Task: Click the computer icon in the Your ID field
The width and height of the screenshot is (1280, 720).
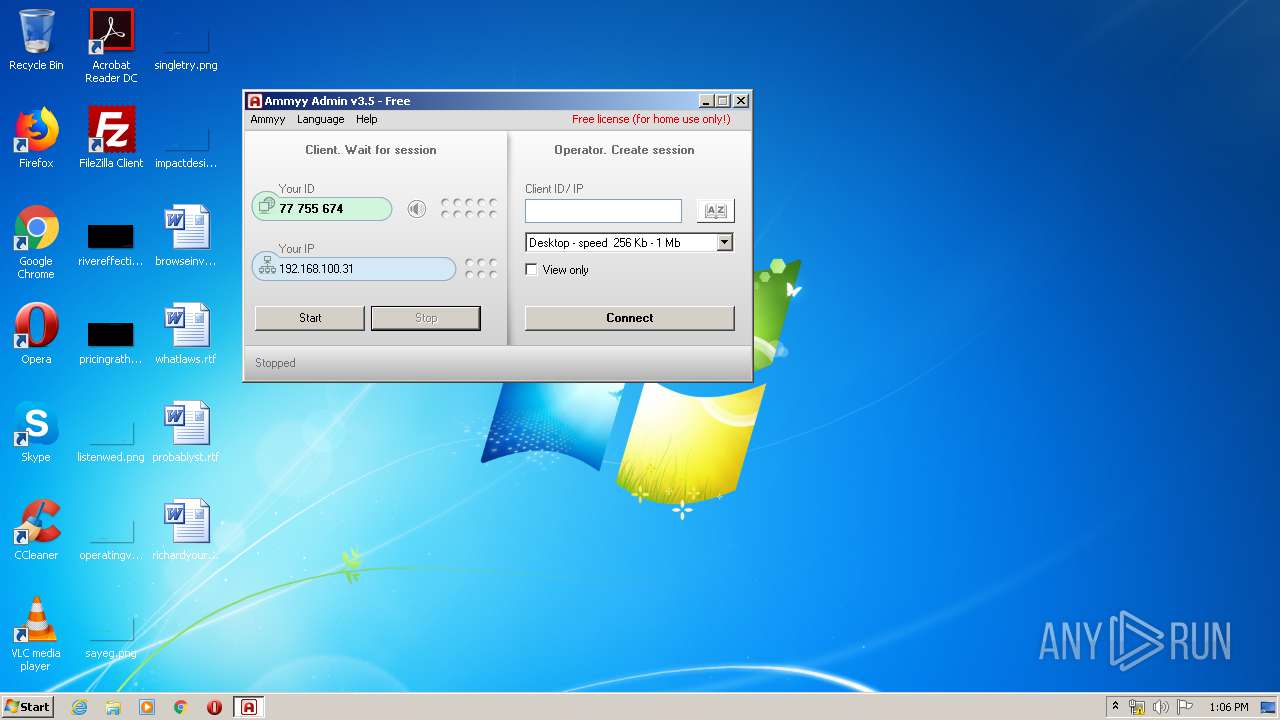Action: (x=266, y=206)
